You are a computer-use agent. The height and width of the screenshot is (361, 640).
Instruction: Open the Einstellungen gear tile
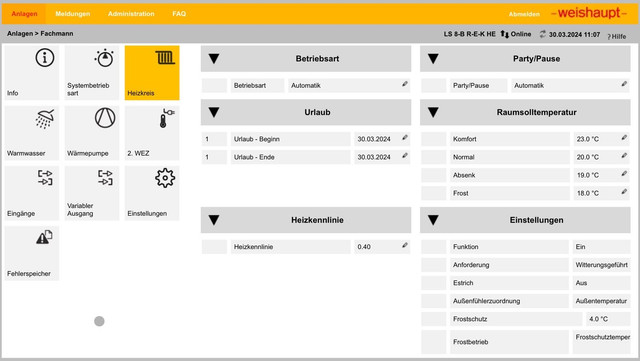(152, 193)
